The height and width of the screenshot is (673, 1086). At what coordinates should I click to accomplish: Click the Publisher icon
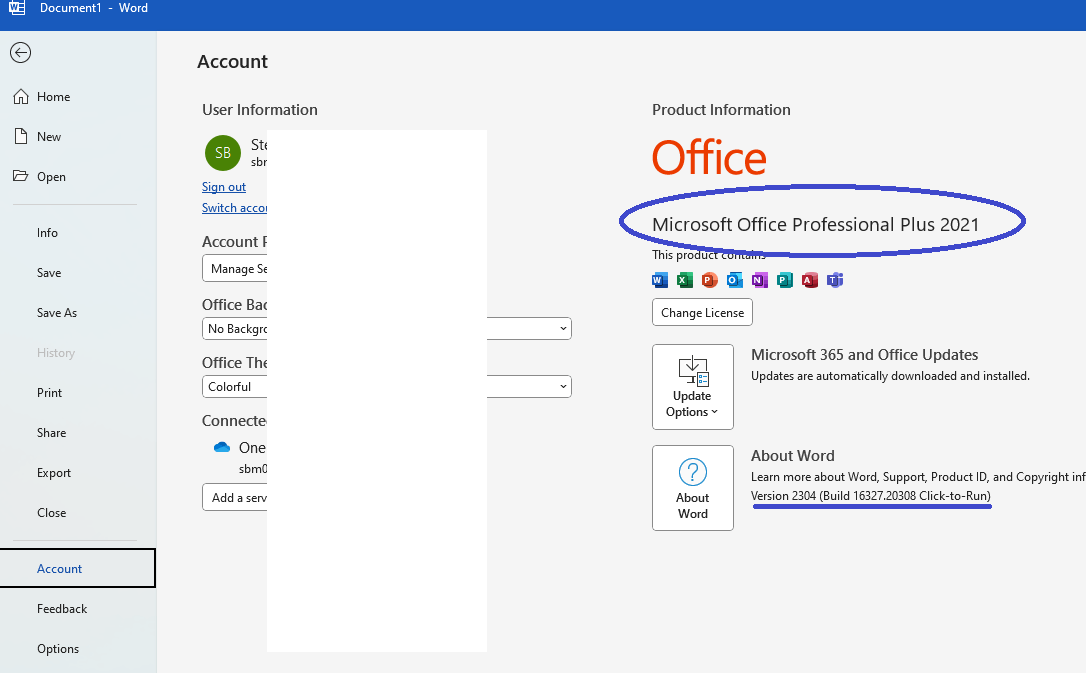784,280
